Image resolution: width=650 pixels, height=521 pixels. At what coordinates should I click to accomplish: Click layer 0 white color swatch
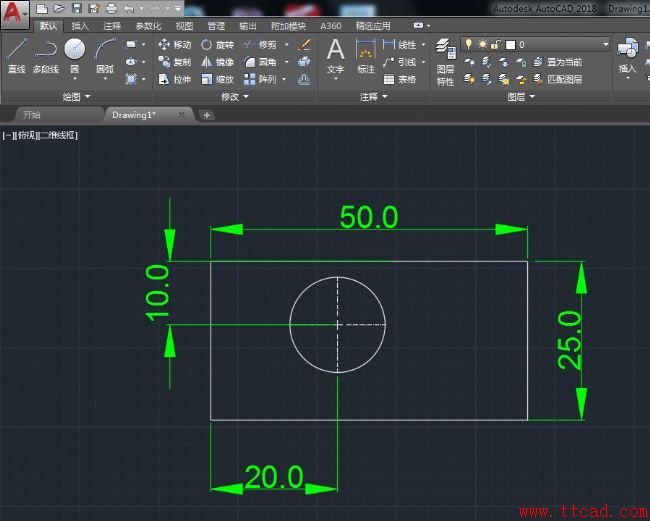click(x=511, y=44)
